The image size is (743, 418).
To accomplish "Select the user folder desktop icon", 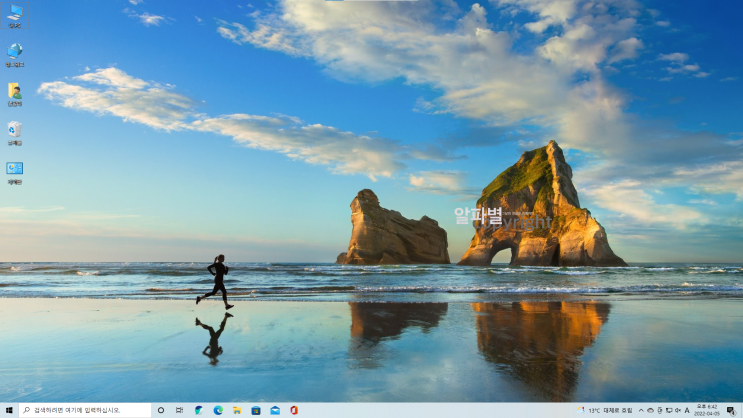I will coord(15,94).
